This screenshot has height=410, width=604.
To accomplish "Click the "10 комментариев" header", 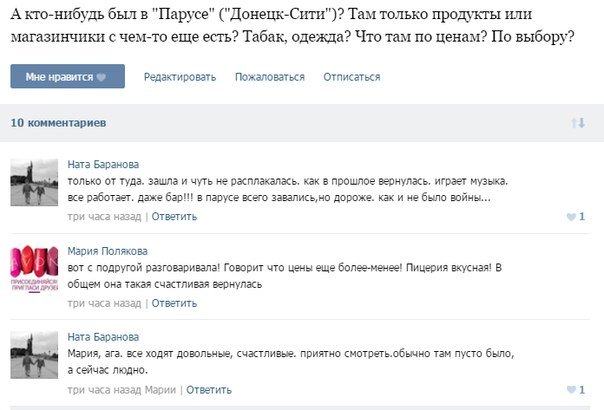I will tap(58, 123).
